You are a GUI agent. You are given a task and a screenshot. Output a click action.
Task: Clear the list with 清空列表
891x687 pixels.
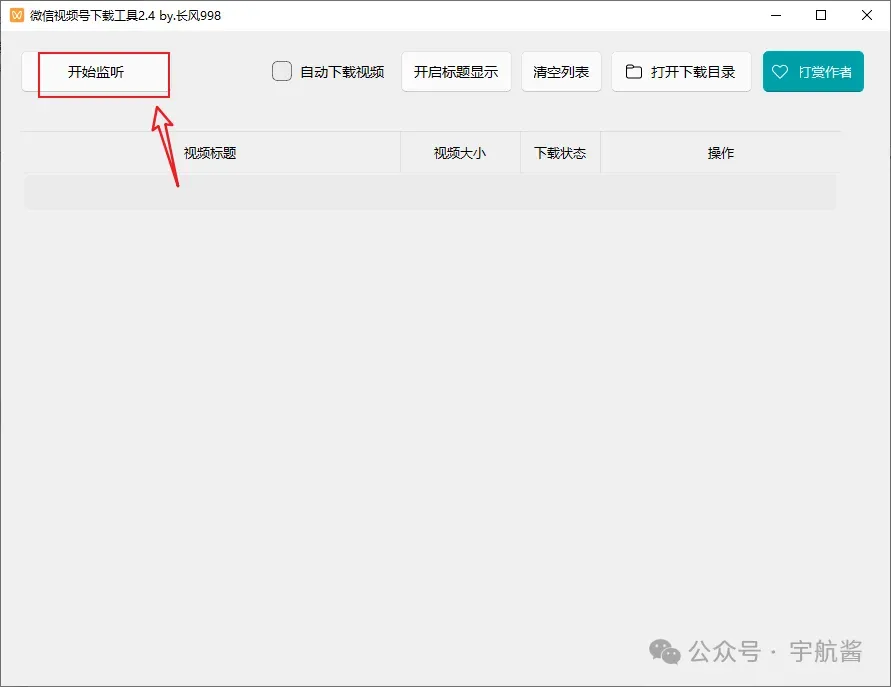pyautogui.click(x=561, y=72)
